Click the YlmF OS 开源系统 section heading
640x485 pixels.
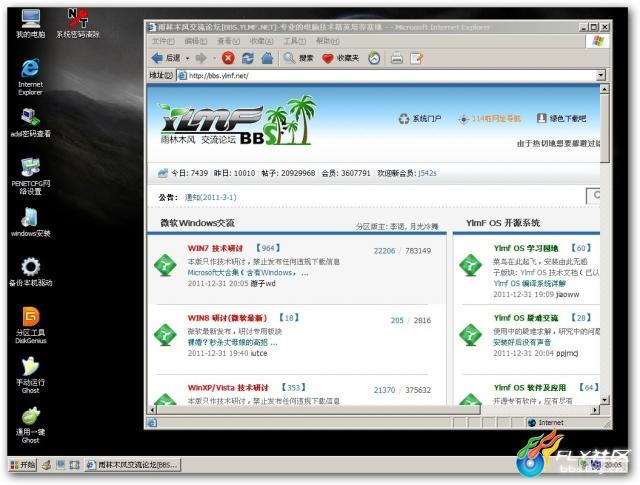503,223
